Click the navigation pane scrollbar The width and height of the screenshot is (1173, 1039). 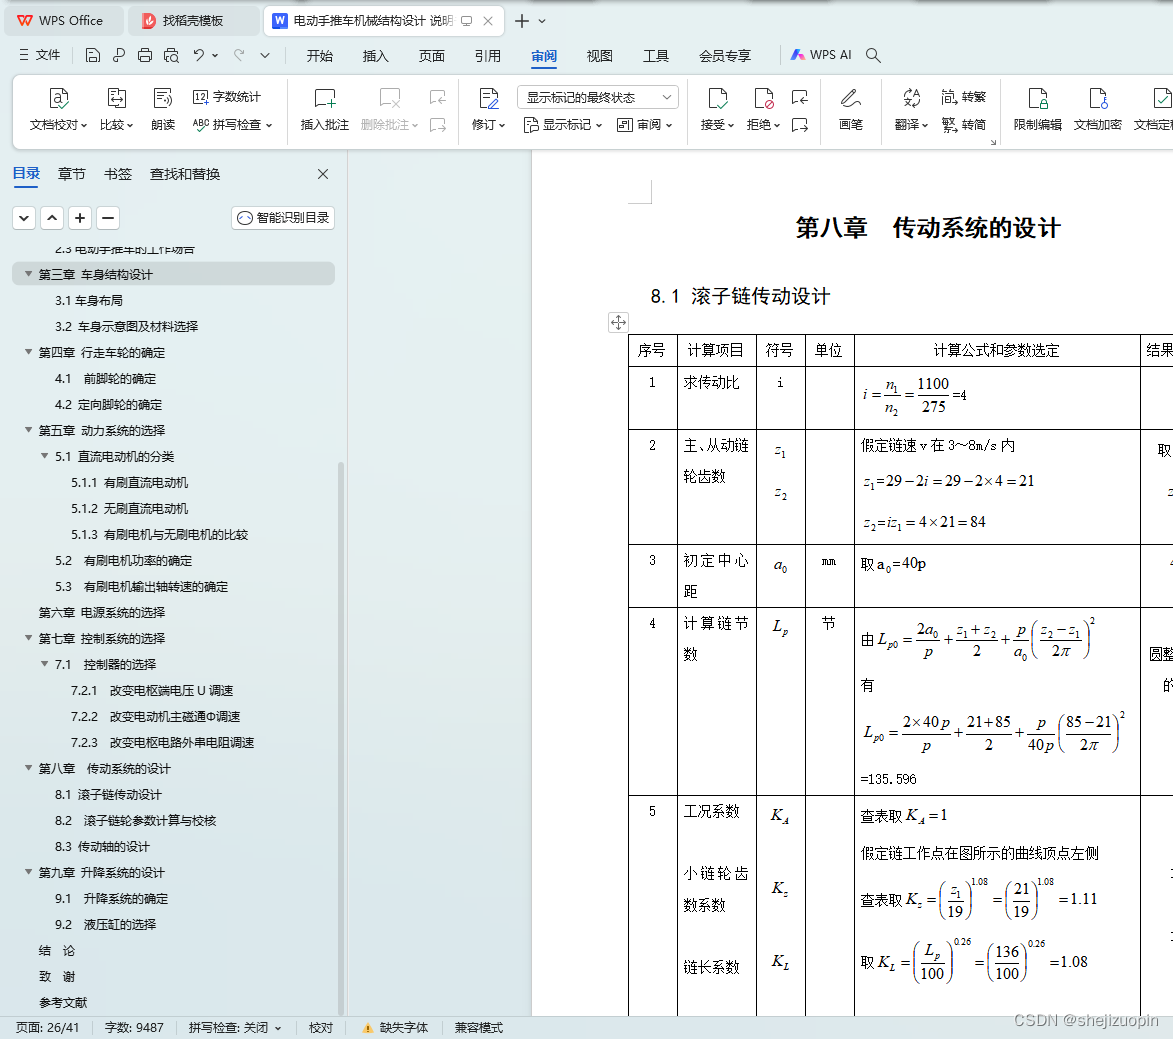pos(341,737)
